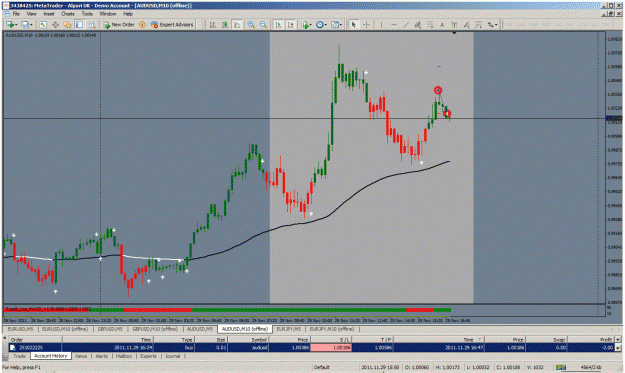Click the Zoom In magnifier icon

251,25
